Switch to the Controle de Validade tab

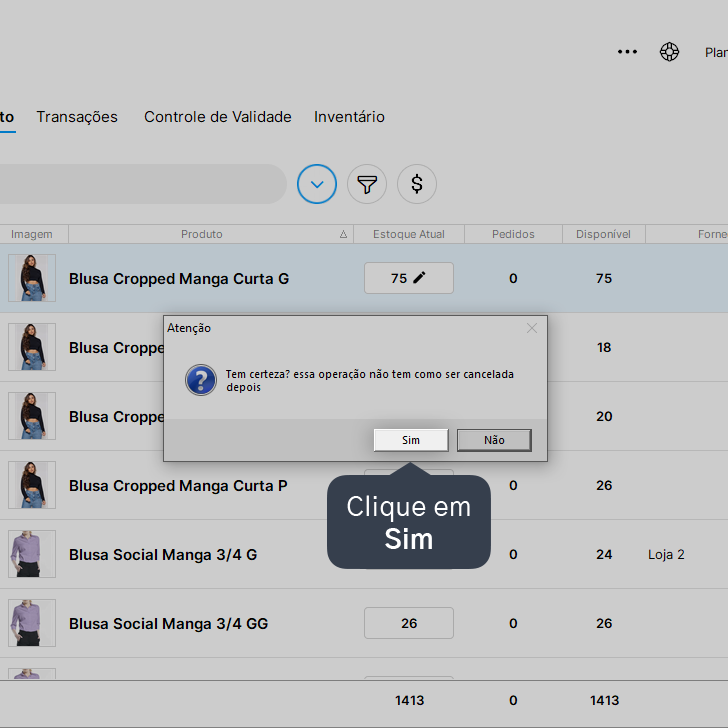(x=218, y=117)
